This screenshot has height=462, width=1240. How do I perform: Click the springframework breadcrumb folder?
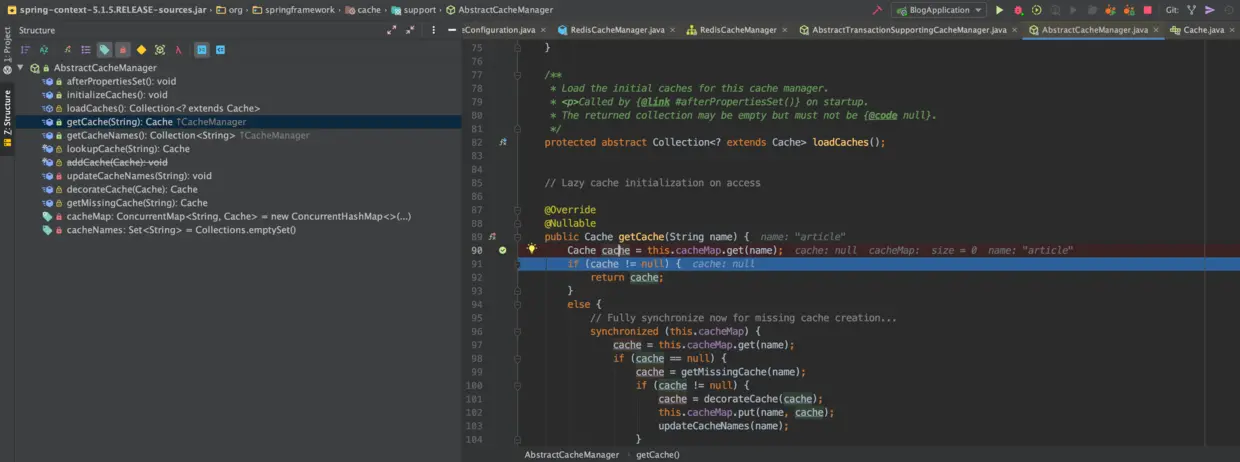[x=295, y=10]
